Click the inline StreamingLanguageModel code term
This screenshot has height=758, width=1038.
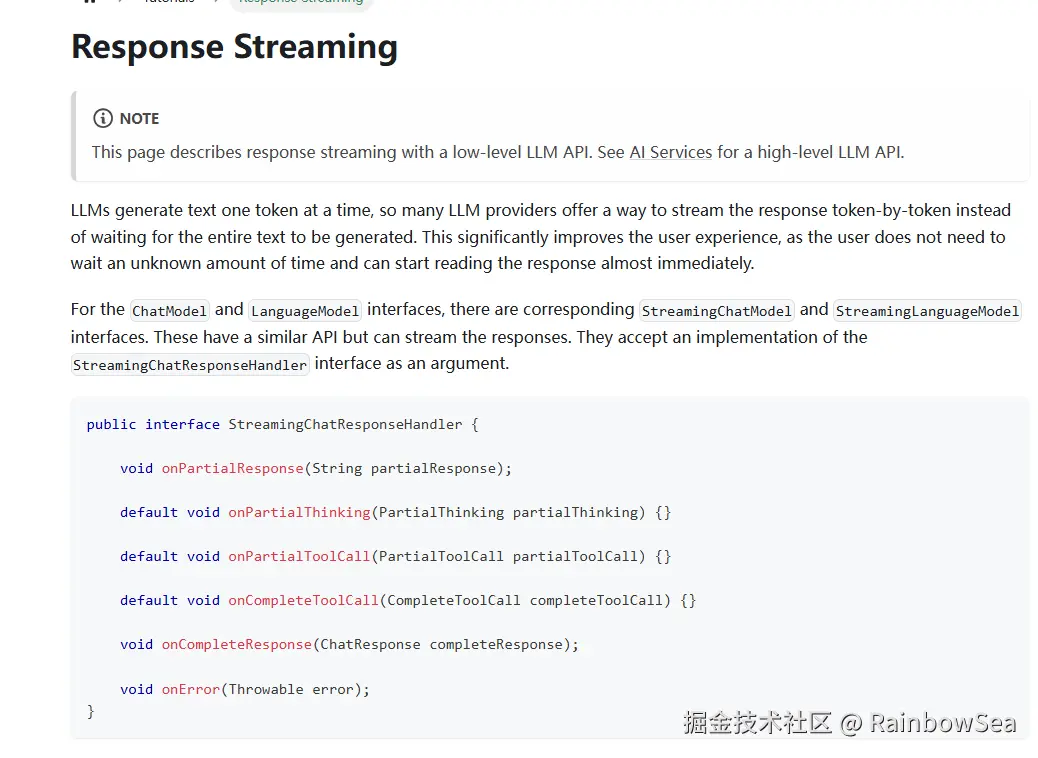927,311
